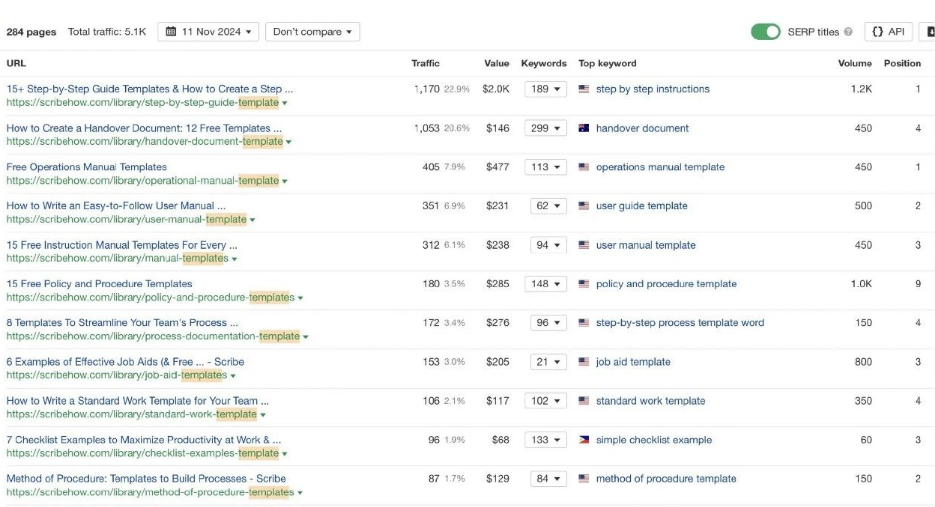Click the partially visible export icon at far right
The width and height of the screenshot is (935, 507).
(929, 32)
